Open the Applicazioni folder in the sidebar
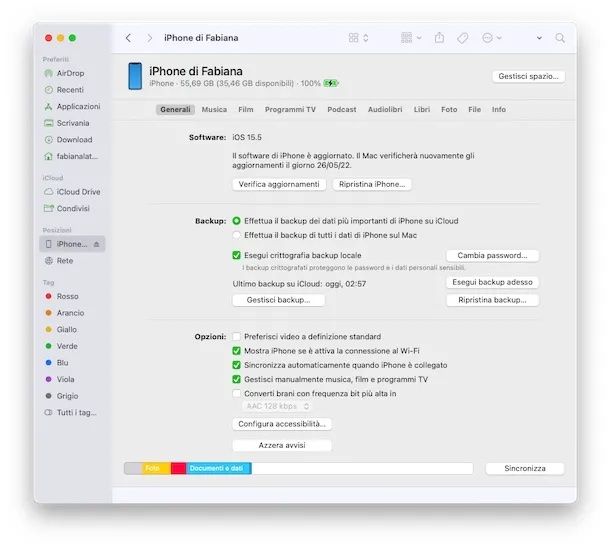 point(73,107)
